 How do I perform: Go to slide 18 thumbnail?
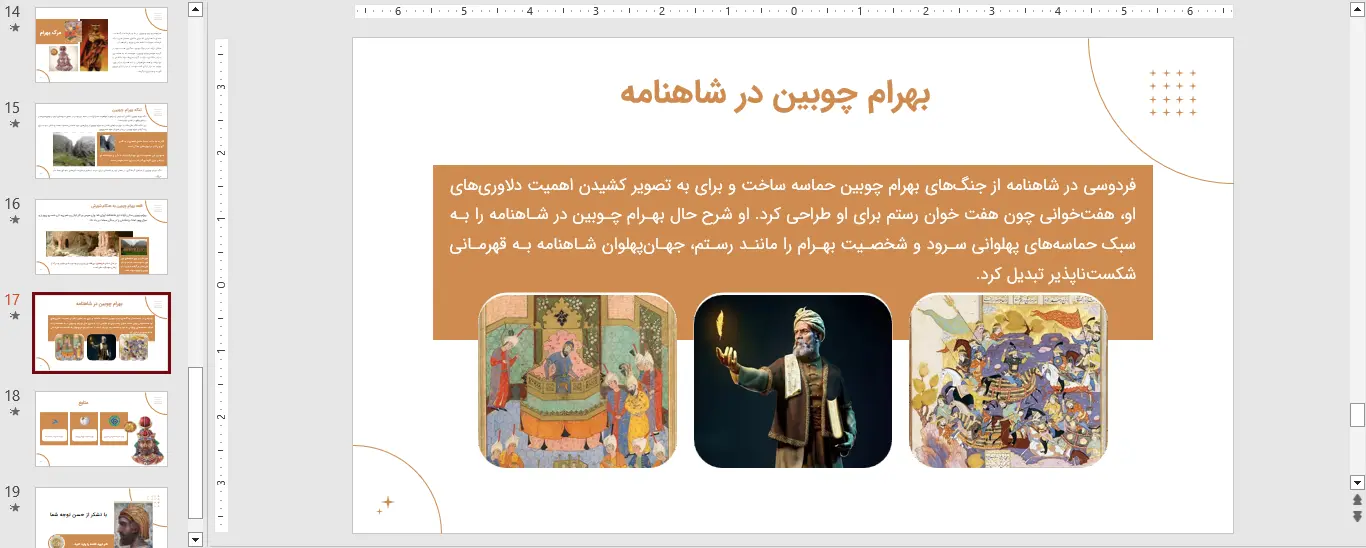[101, 429]
